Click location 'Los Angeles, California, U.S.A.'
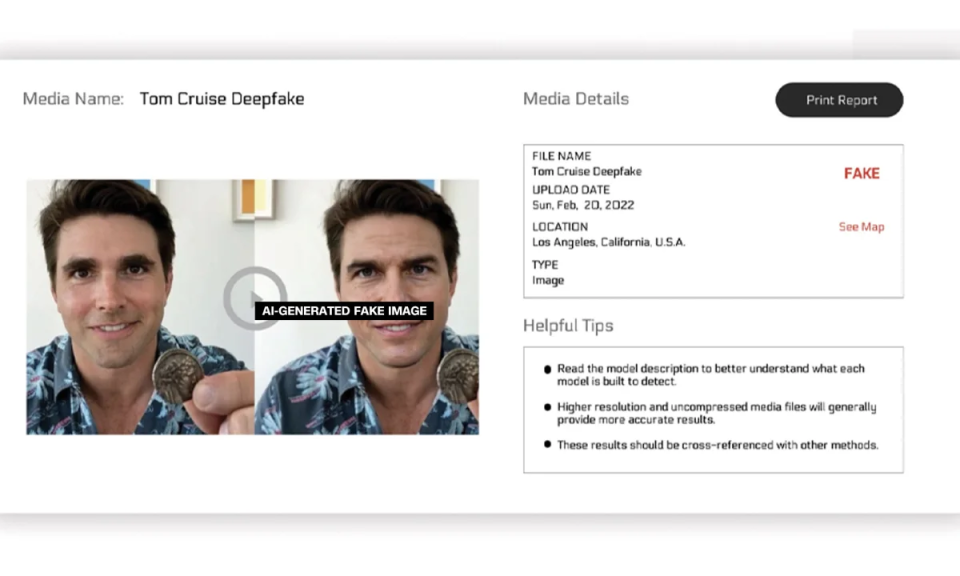The image size is (960, 576). coord(609,242)
